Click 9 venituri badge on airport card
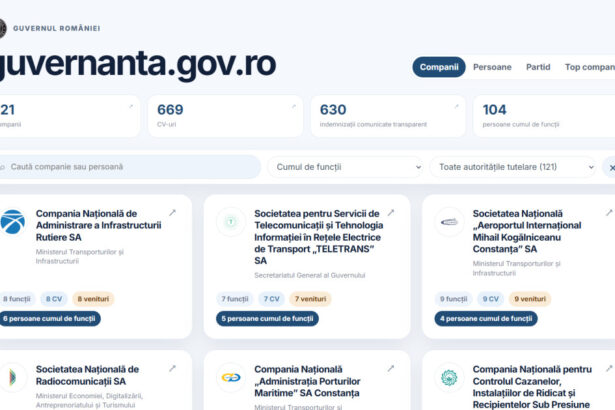Screen dimensions: 615x410 coord(530,299)
